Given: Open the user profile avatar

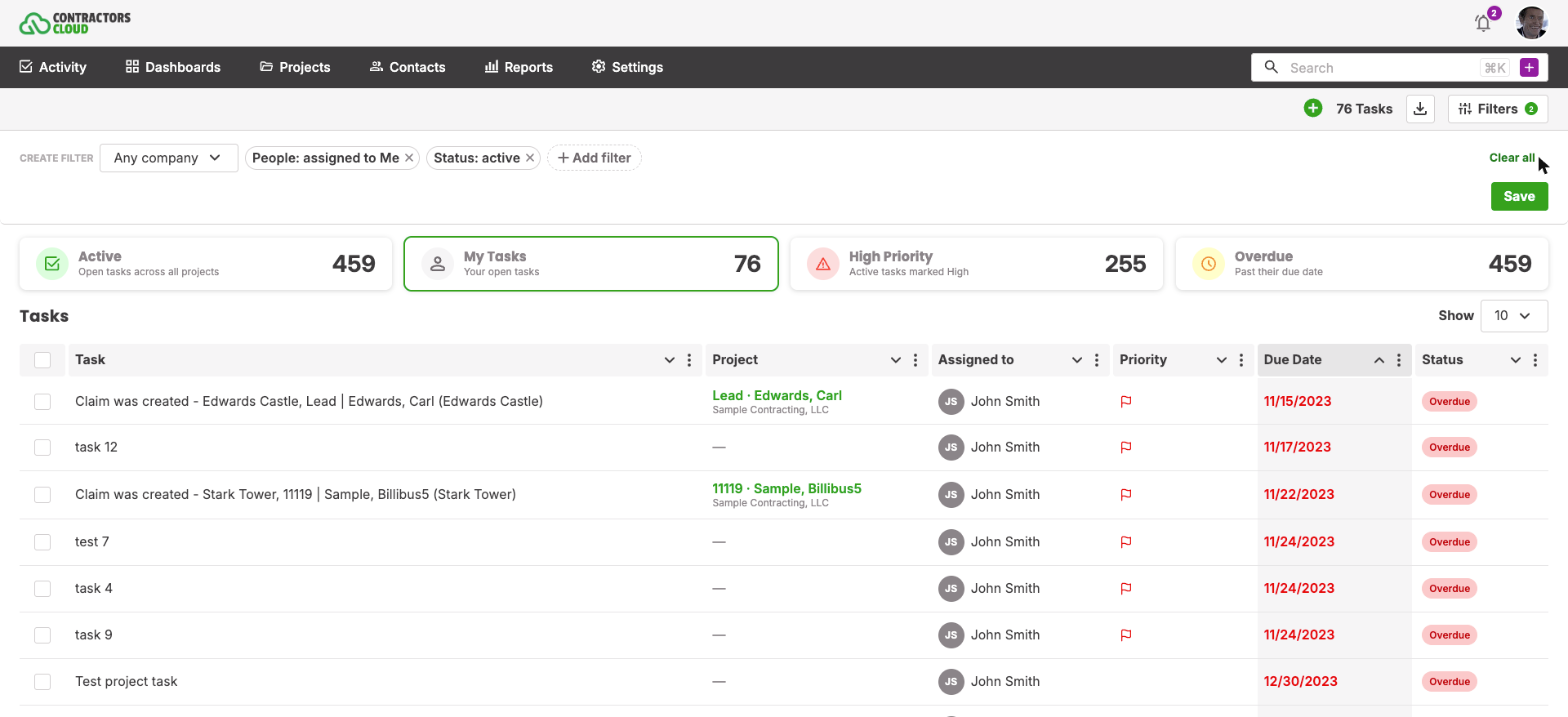Looking at the screenshot, I should (x=1532, y=23).
